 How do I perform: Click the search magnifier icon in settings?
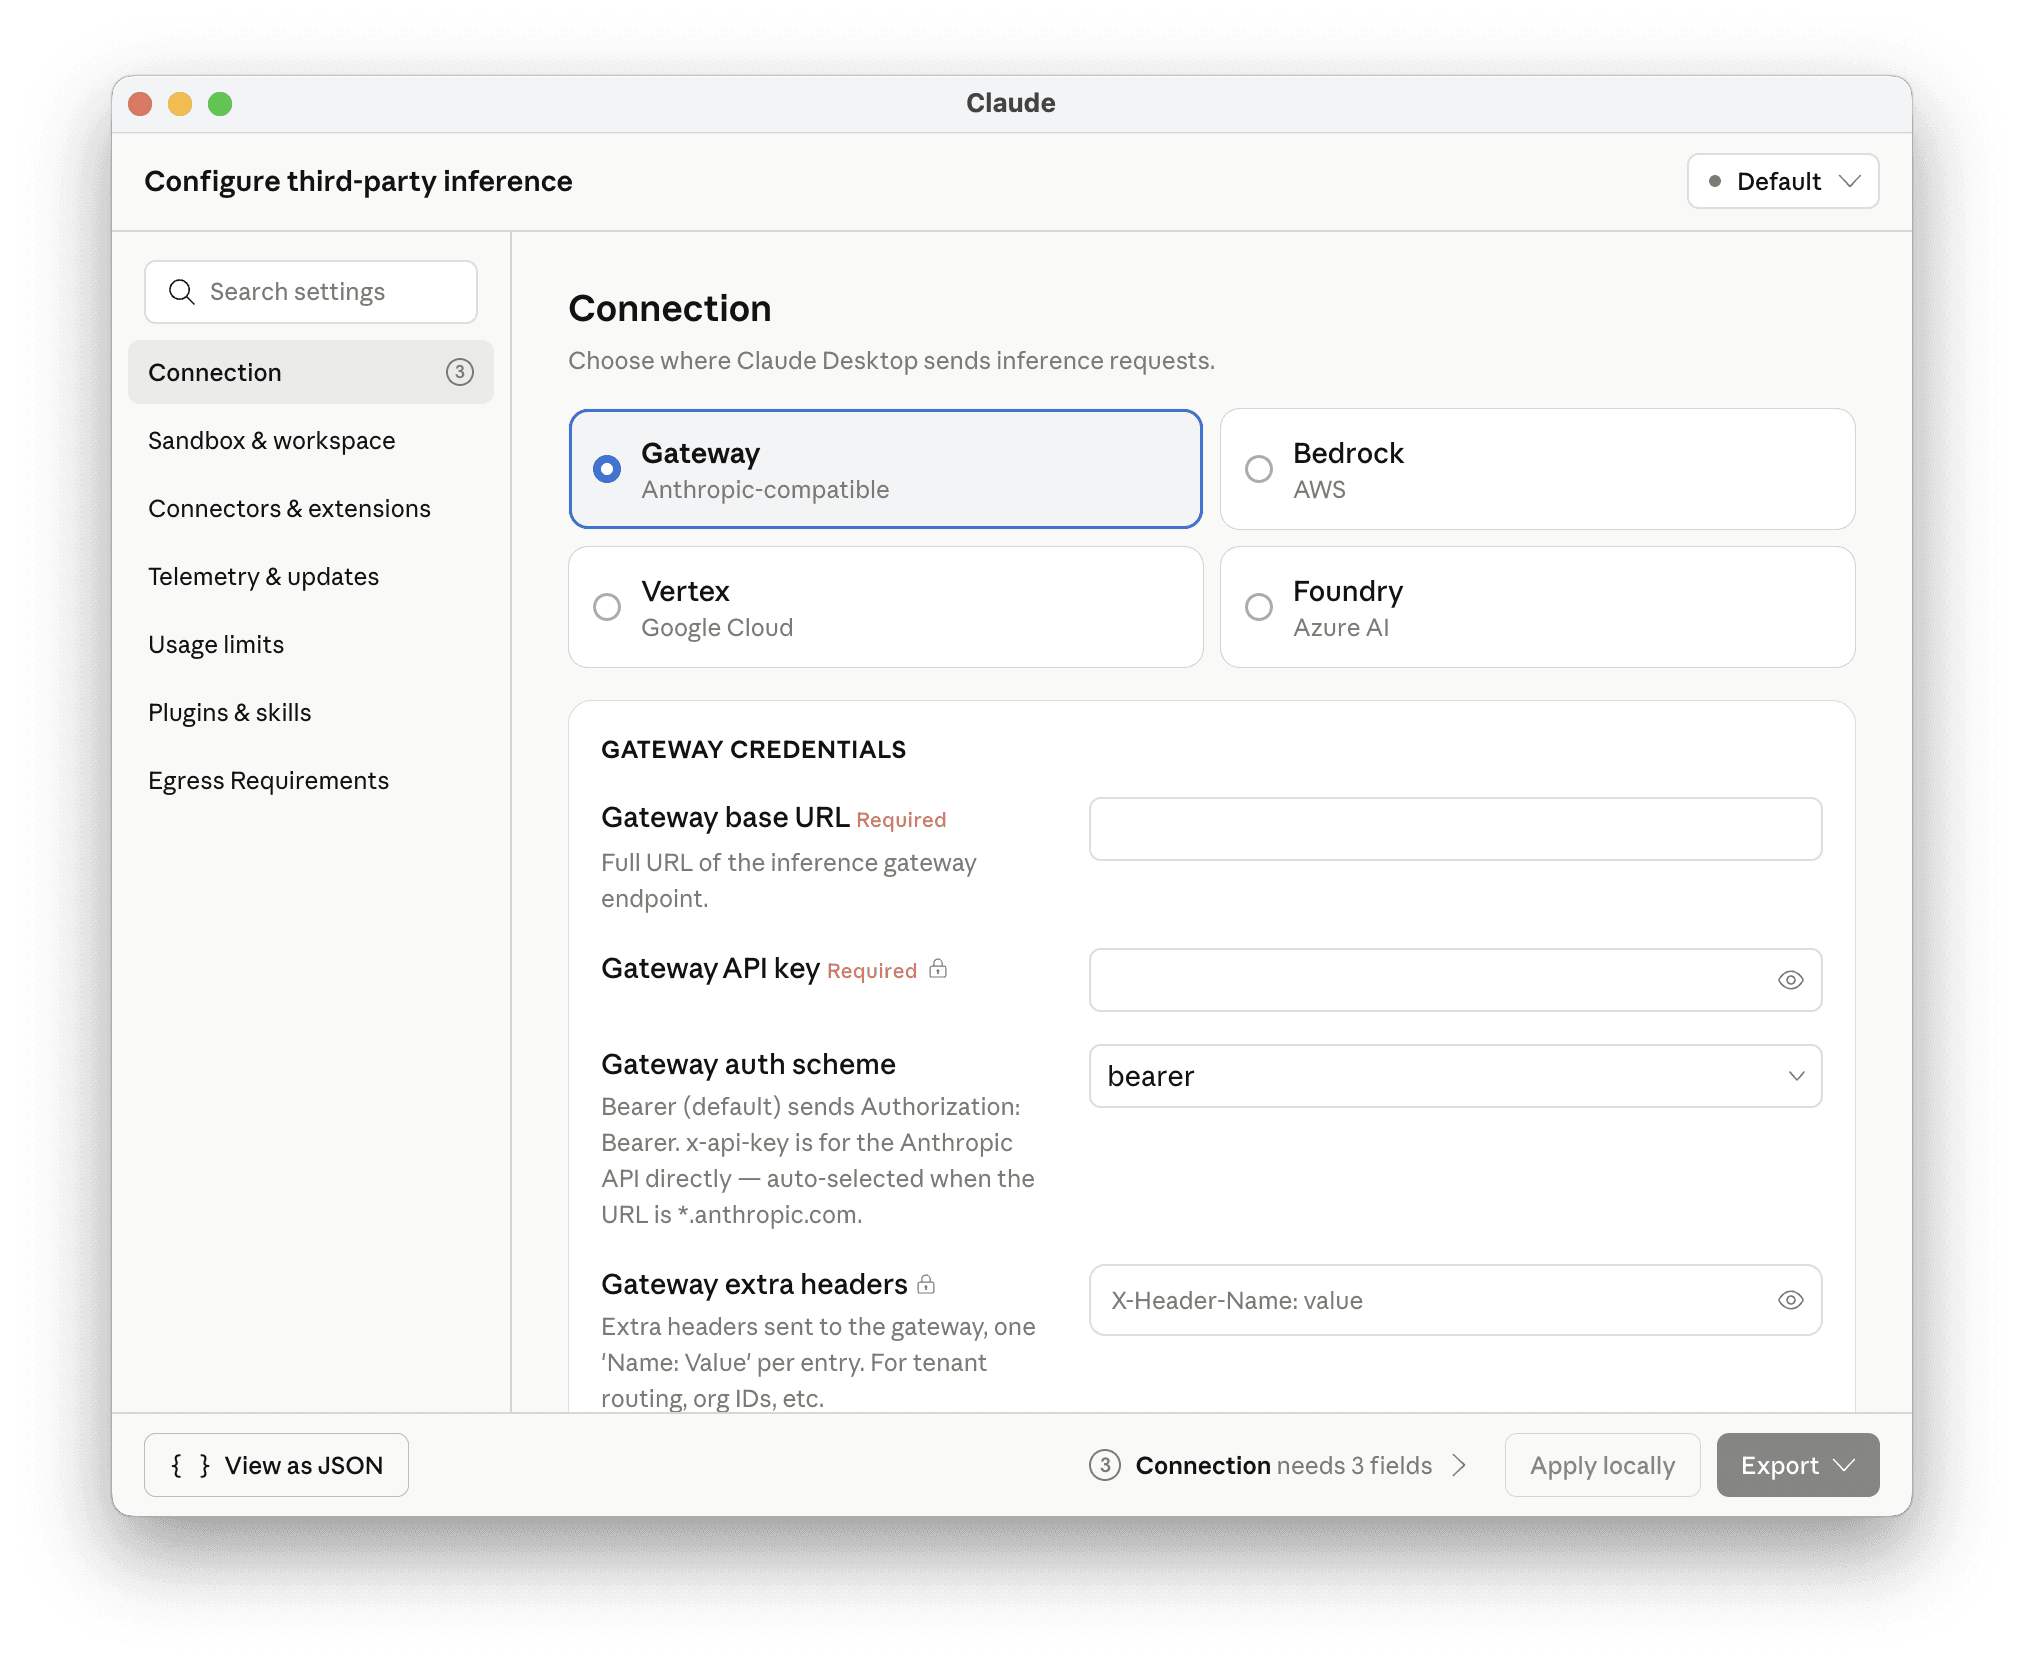pos(181,292)
